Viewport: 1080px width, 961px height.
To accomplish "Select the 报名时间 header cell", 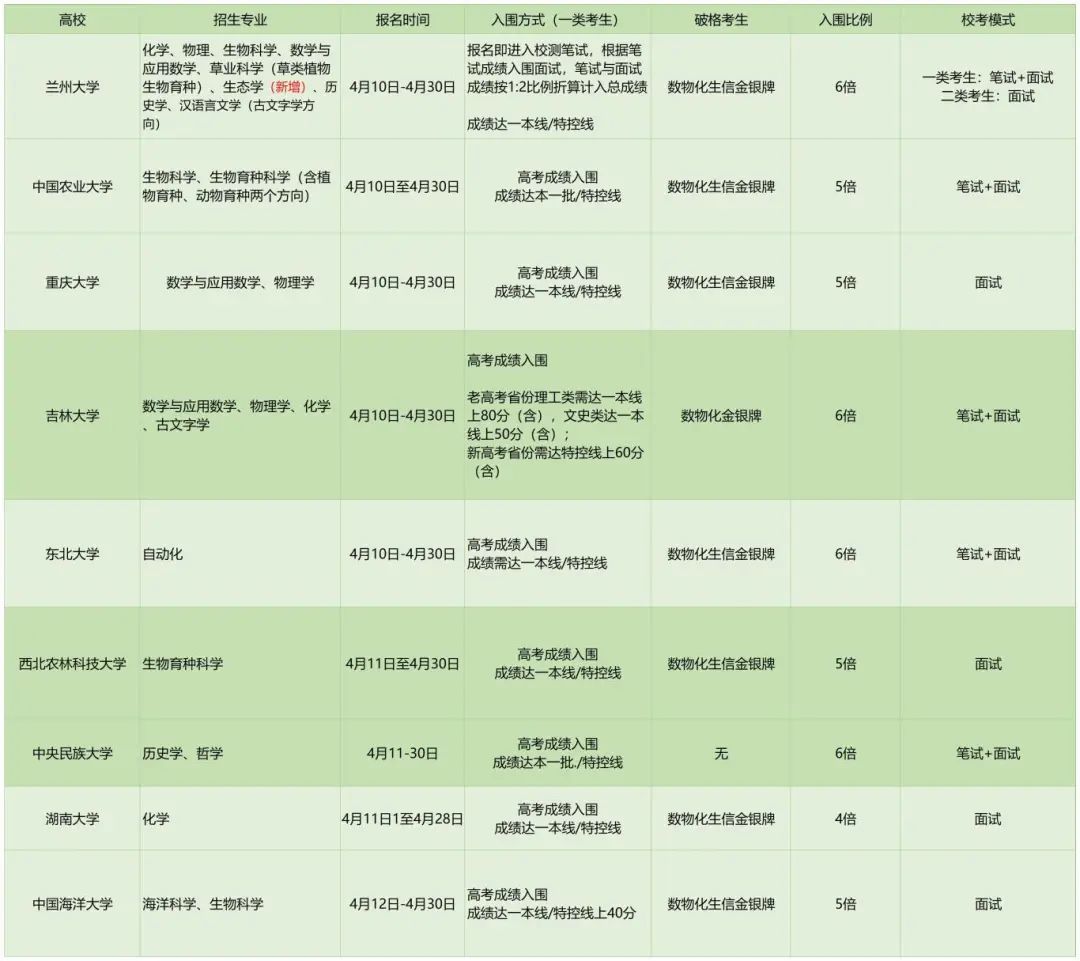I will coord(402,20).
